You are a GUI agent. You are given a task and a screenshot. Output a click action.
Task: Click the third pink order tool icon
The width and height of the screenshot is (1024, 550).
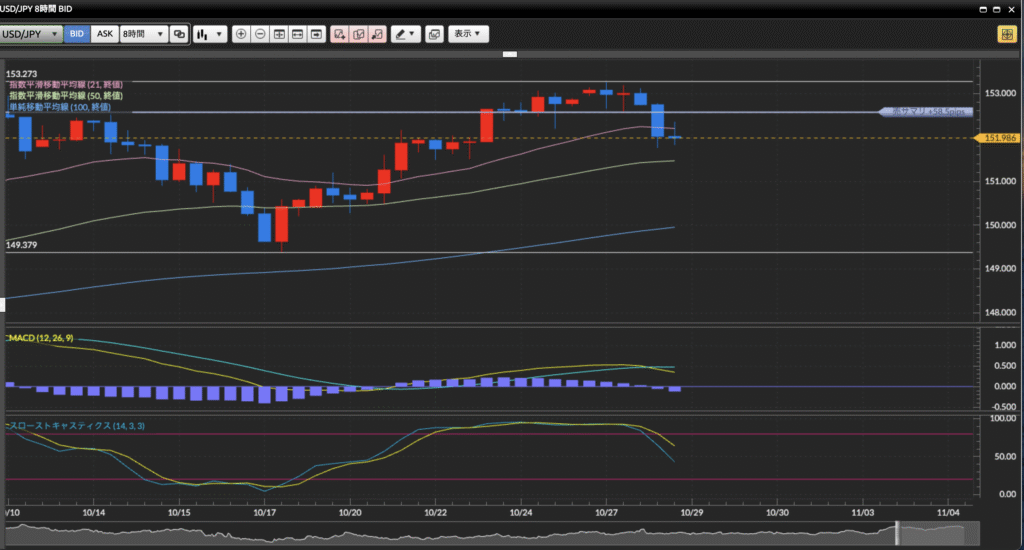coord(378,34)
